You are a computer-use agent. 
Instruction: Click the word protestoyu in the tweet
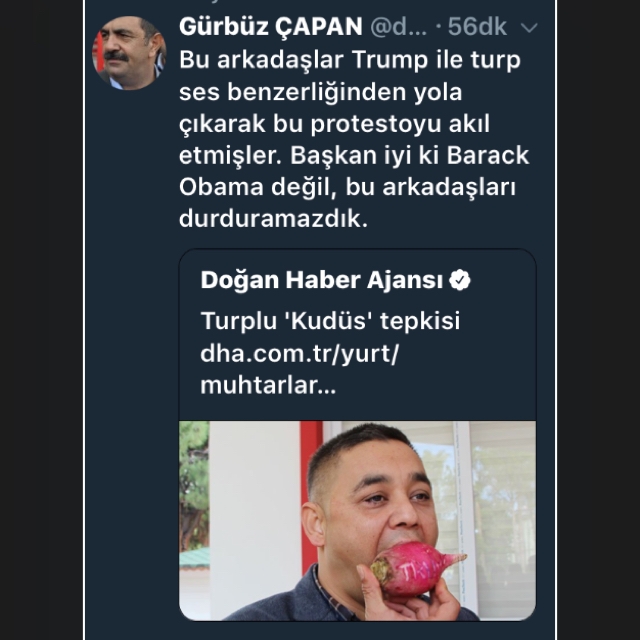[x=376, y=124]
